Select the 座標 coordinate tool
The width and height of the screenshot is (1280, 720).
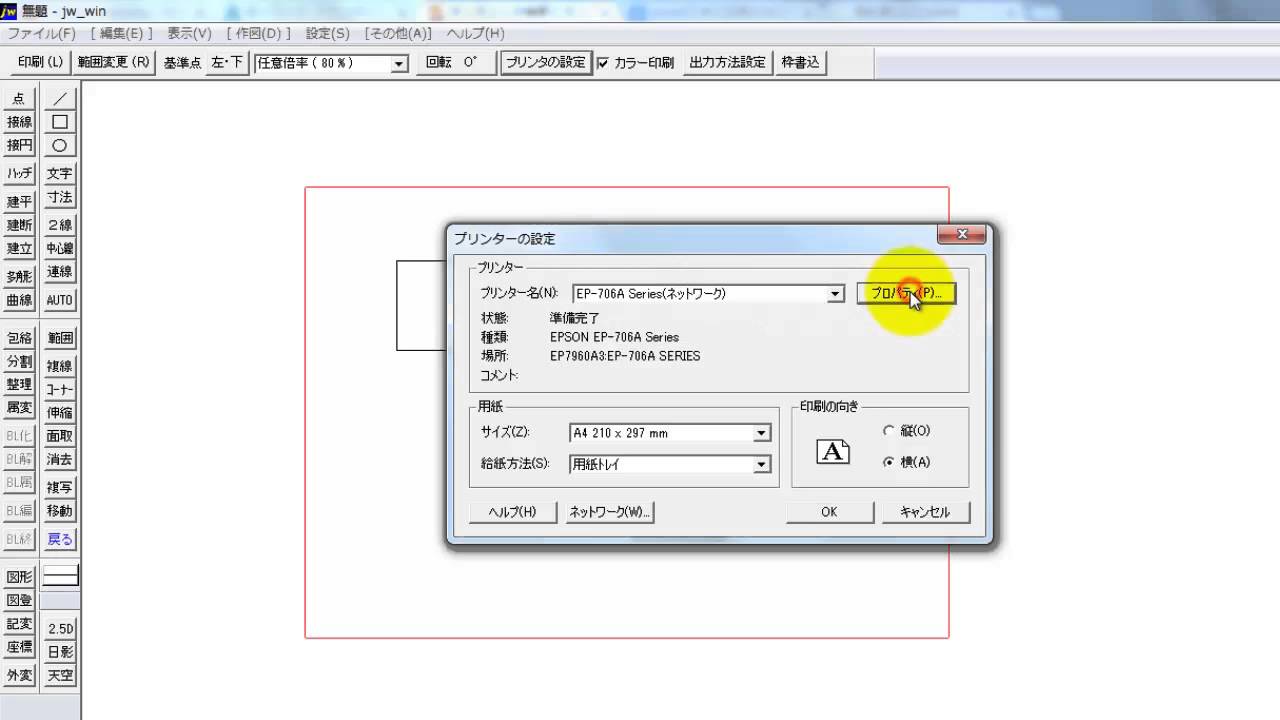click(x=19, y=647)
